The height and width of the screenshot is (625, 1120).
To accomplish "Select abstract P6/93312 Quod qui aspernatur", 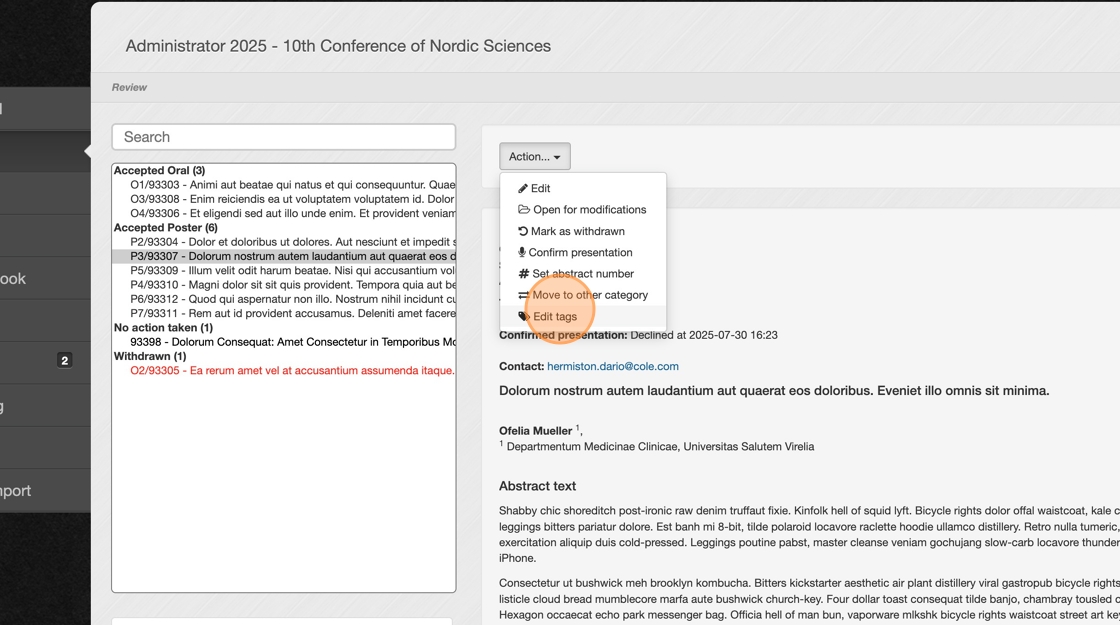I will [284, 299].
